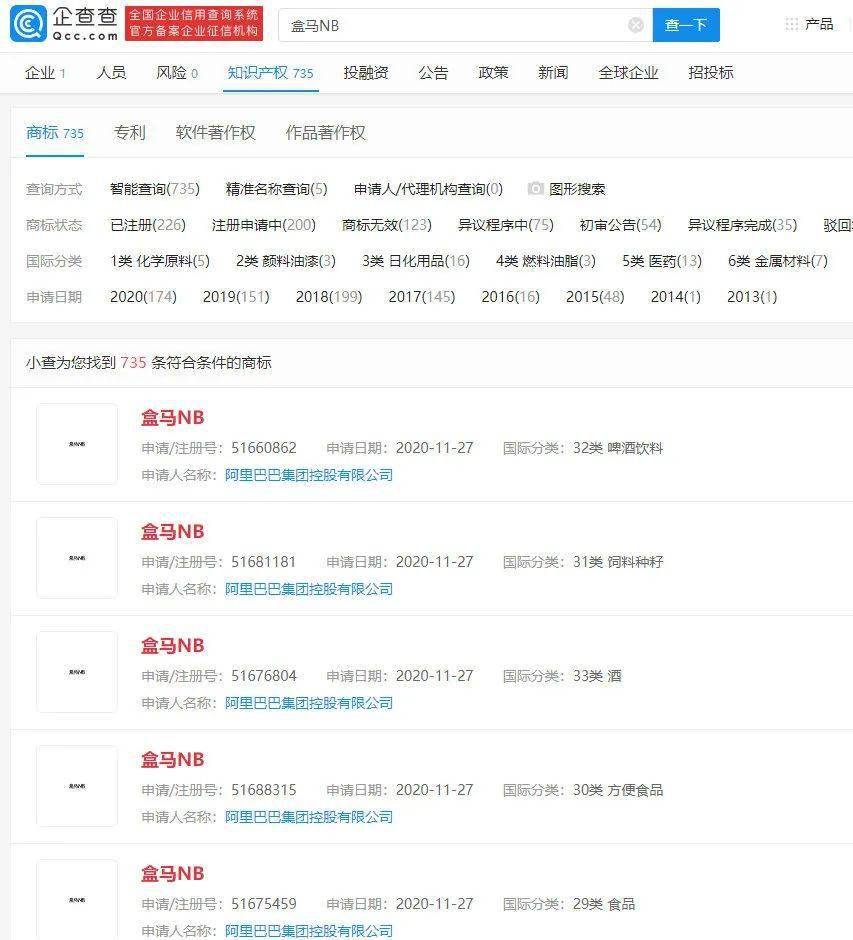
Task: Filter by 已注册(226) status
Action: [148, 225]
